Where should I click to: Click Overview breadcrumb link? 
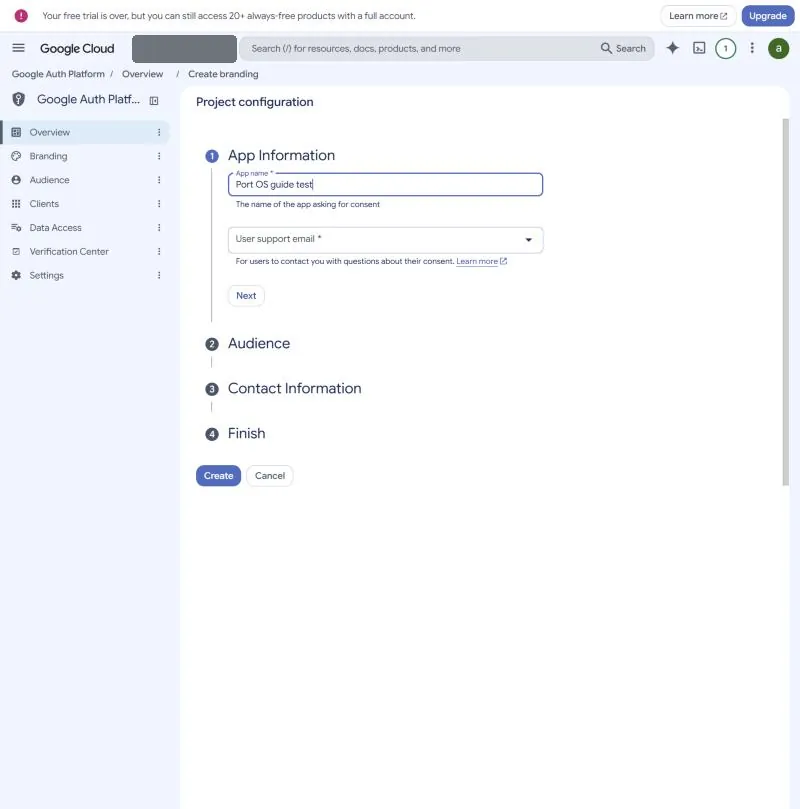[142, 74]
